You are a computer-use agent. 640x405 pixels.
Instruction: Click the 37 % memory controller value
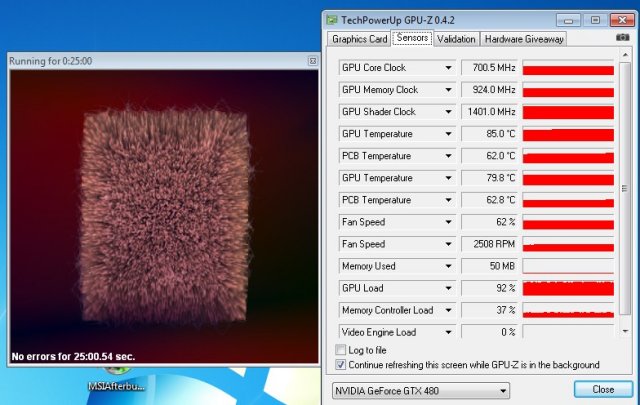tap(489, 310)
